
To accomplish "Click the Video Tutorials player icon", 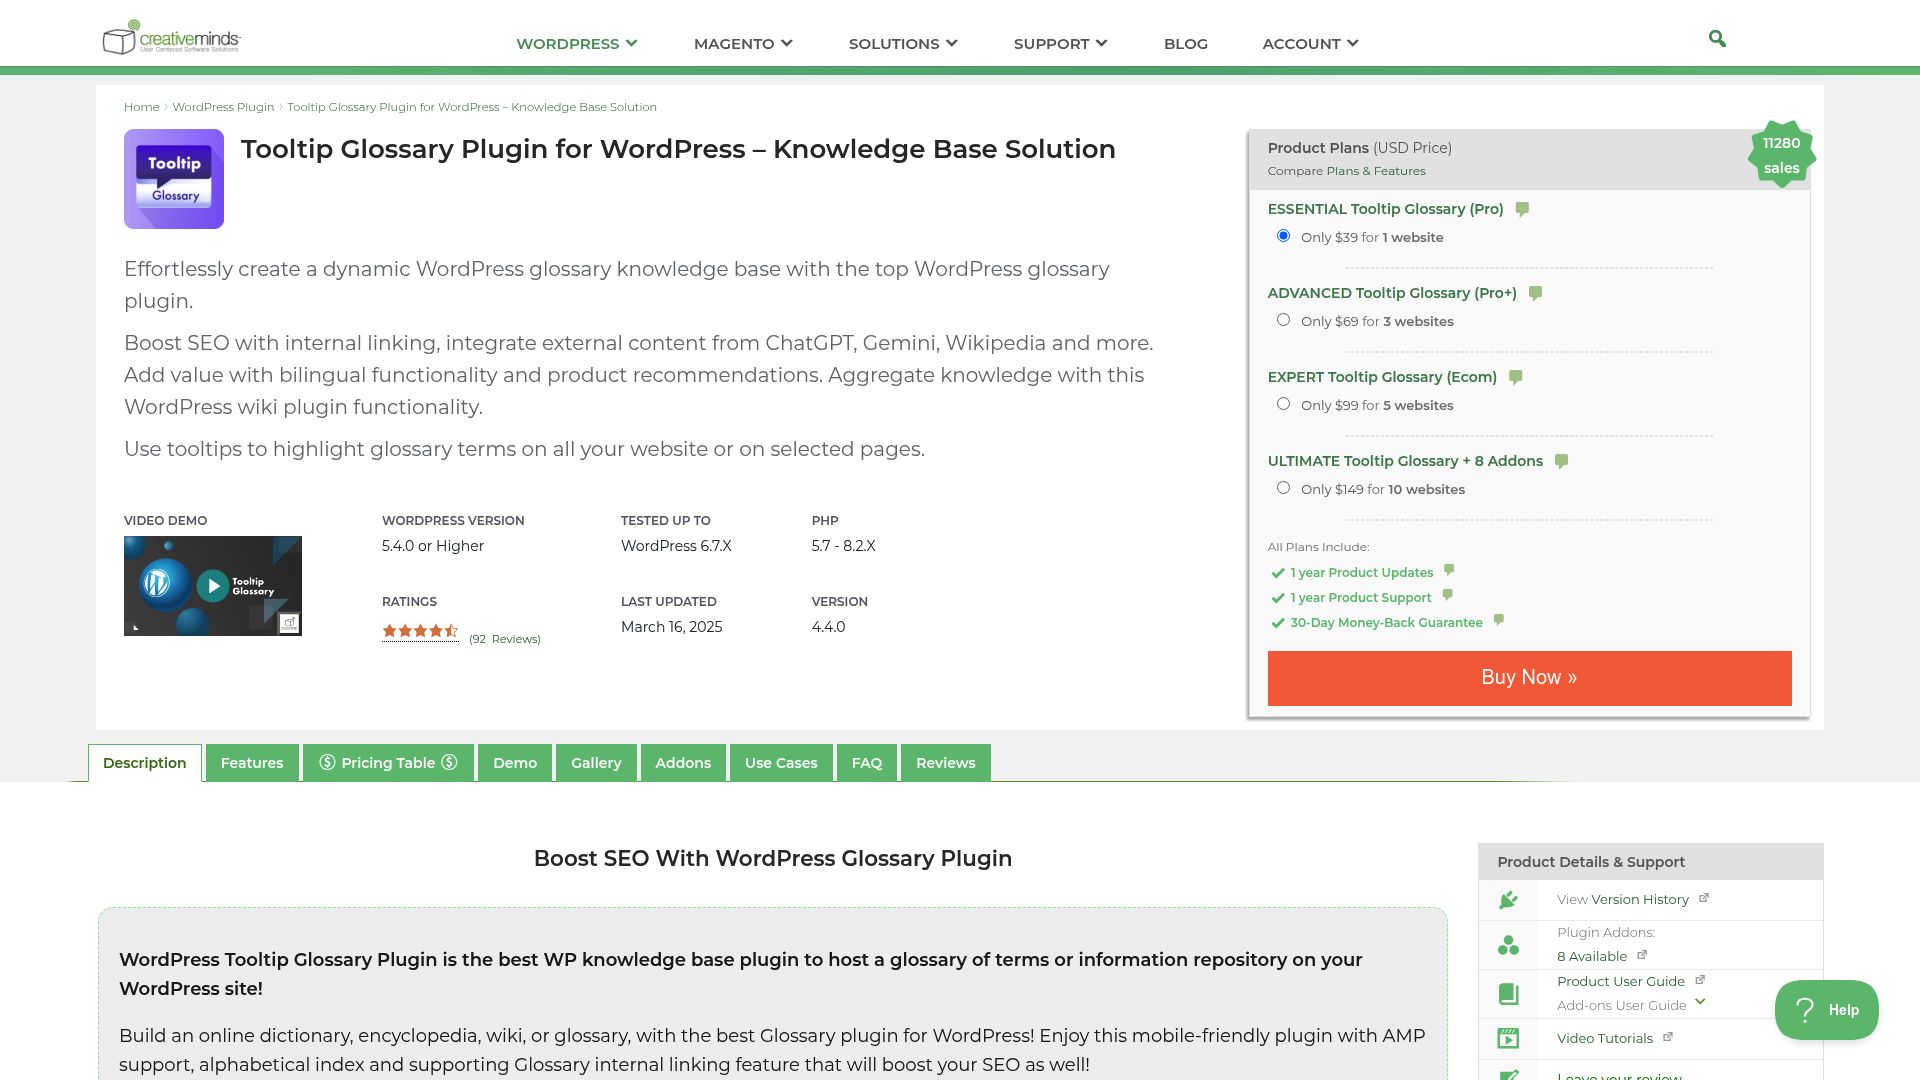I will [x=1507, y=1038].
